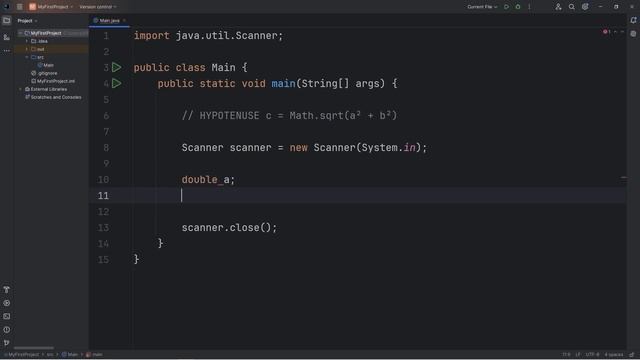Screen dimensions: 640x360
Task: Open line:column position in status bar
Action: (x=566, y=355)
